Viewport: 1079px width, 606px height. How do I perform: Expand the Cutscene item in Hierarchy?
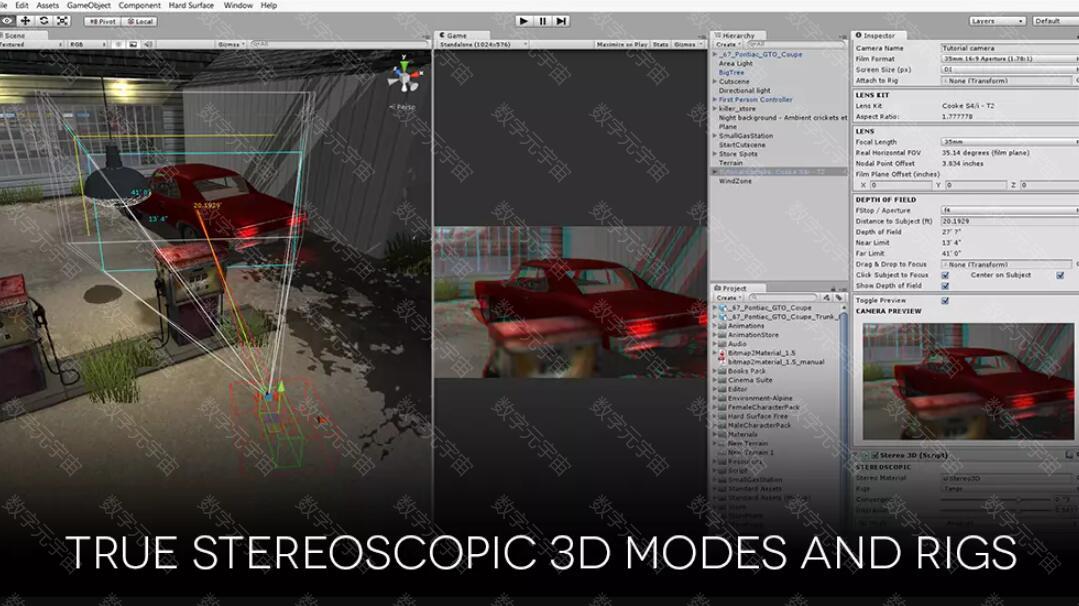click(x=715, y=82)
